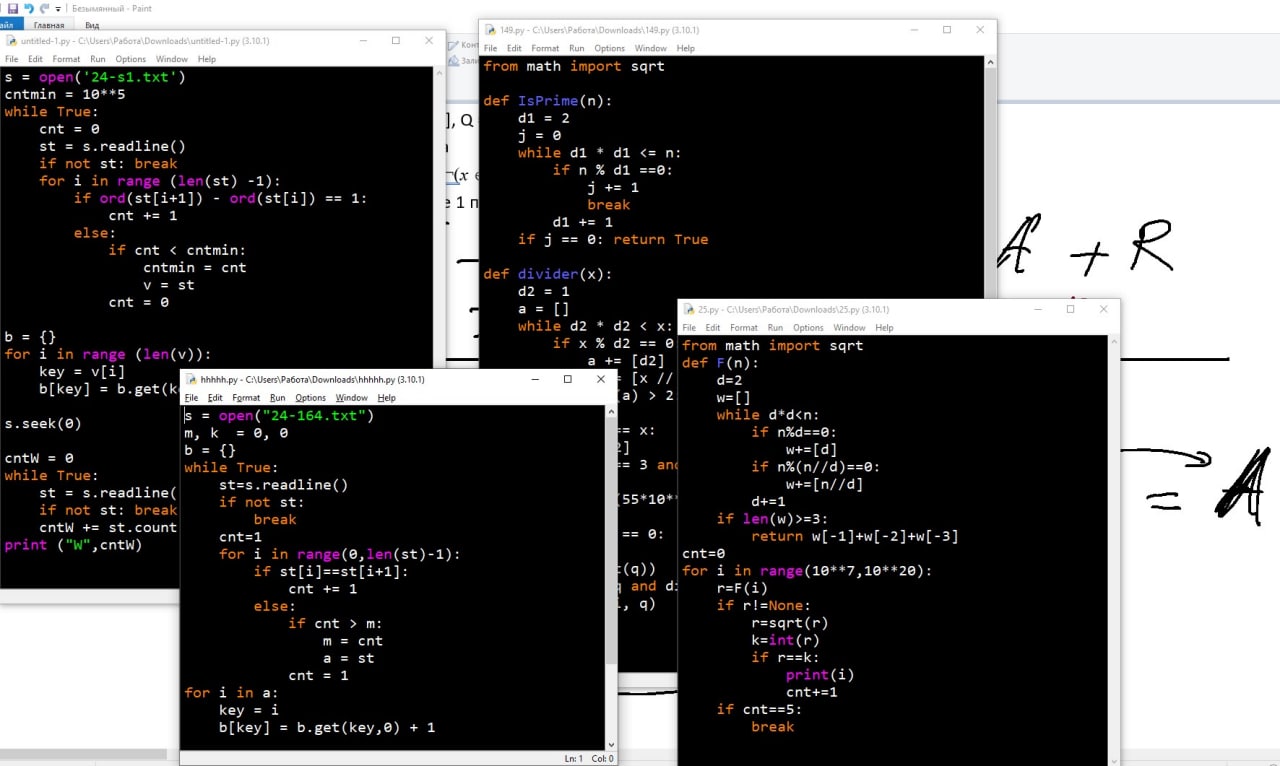Open the Run menu in the hhhhh.py window

[277, 398]
